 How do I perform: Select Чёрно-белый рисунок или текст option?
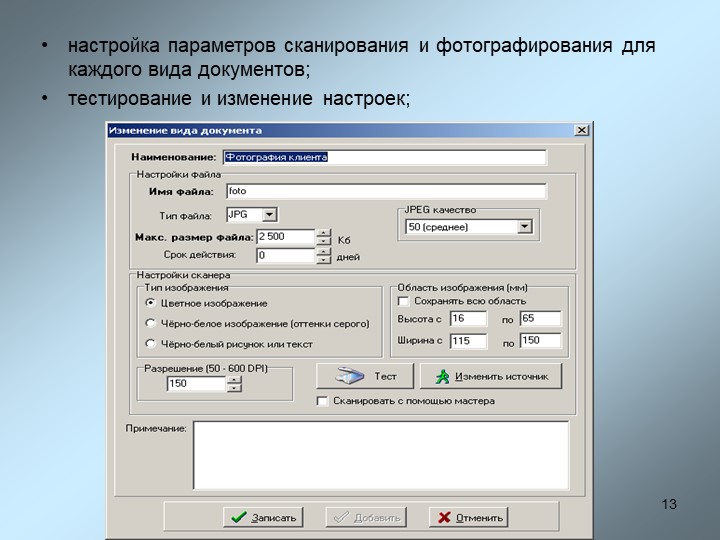coord(150,343)
